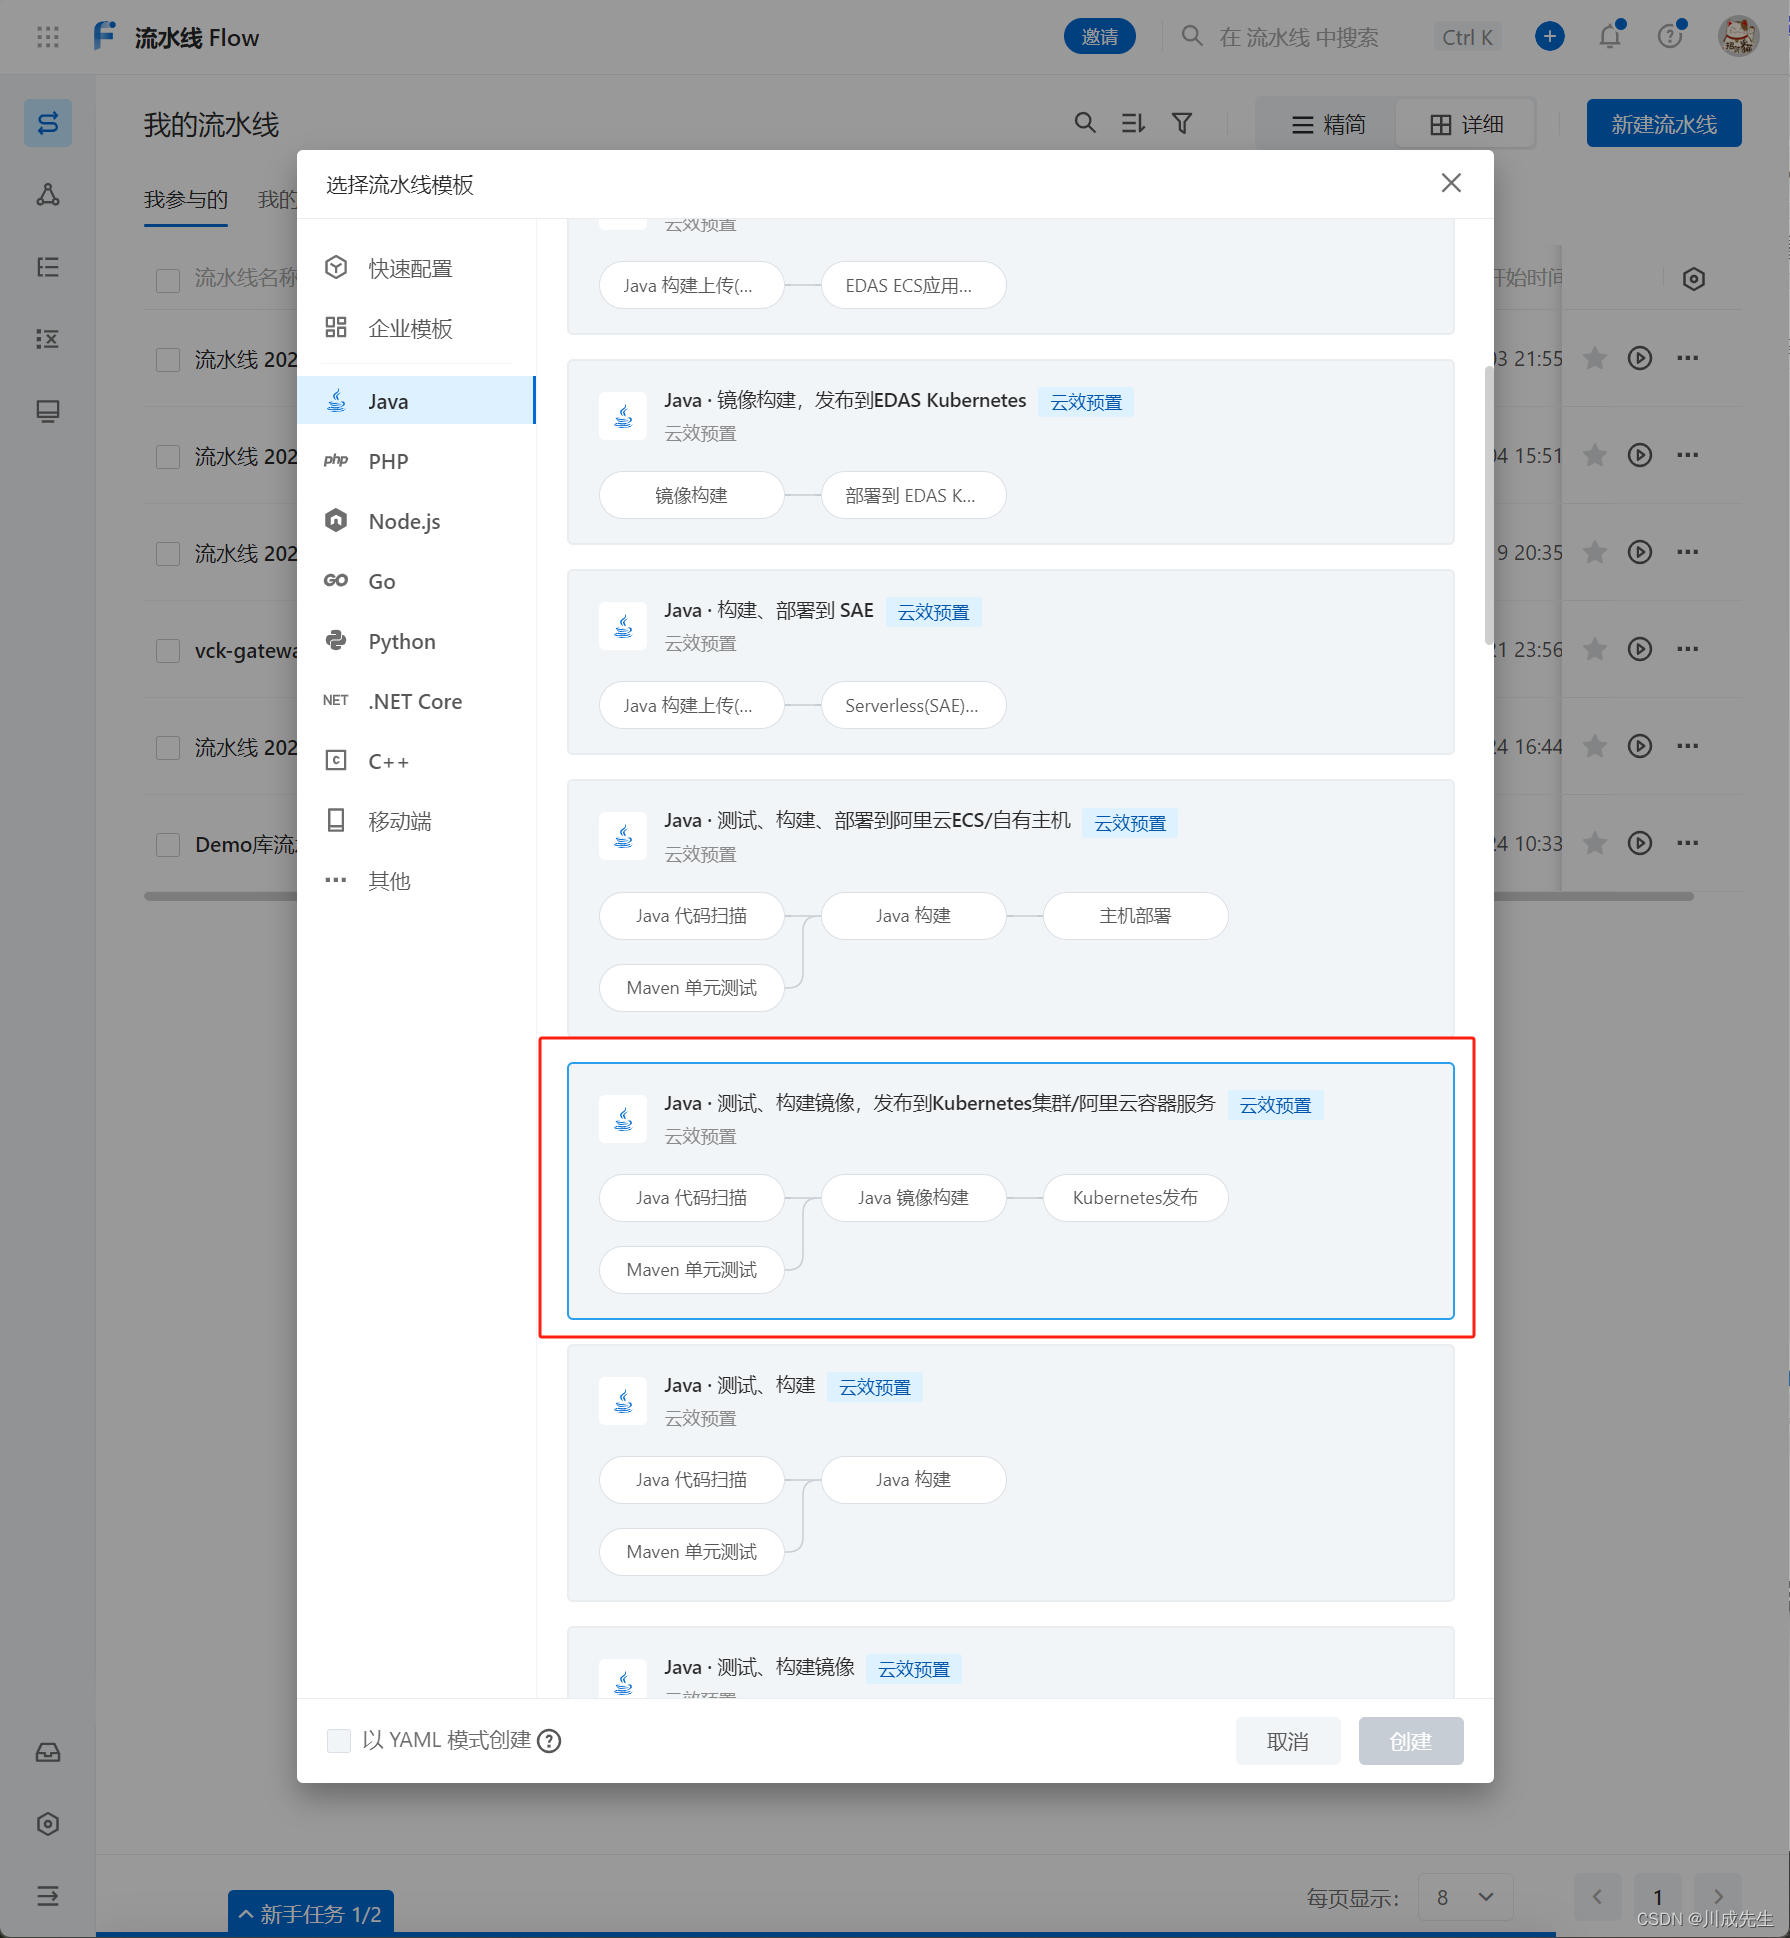Search my pipelines with magnifier icon

click(1085, 123)
